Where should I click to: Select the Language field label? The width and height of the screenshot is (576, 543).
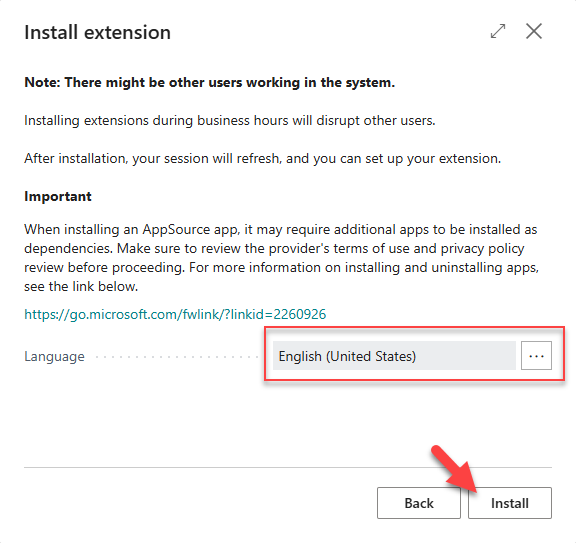54,356
